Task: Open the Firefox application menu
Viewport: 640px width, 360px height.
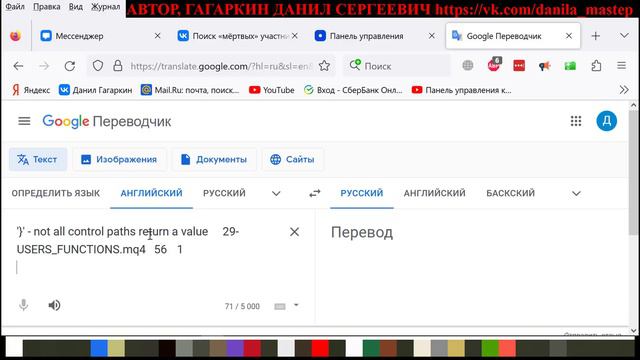Action: 622,65
